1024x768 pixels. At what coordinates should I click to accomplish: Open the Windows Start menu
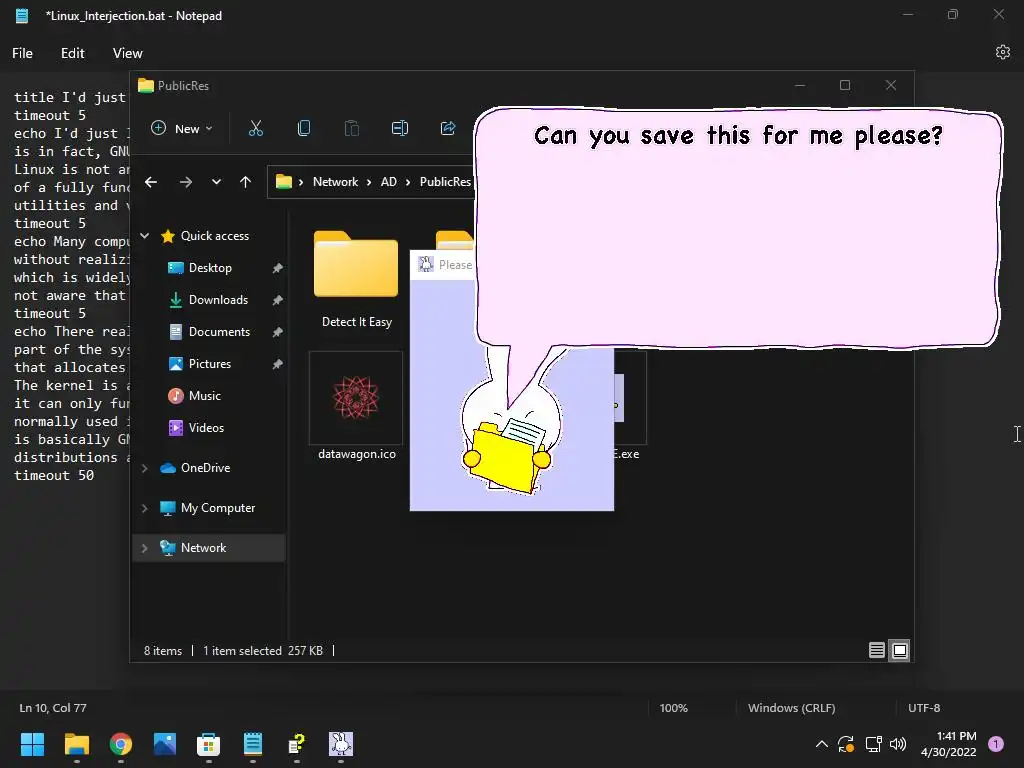pos(32,744)
